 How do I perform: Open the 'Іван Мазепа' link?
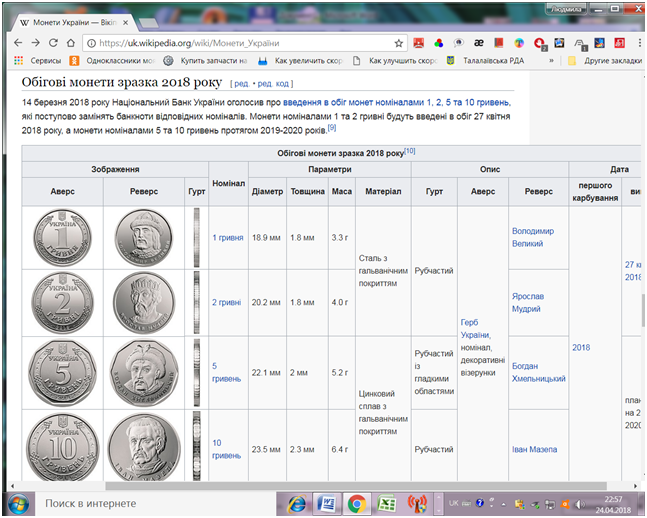[x=534, y=449]
